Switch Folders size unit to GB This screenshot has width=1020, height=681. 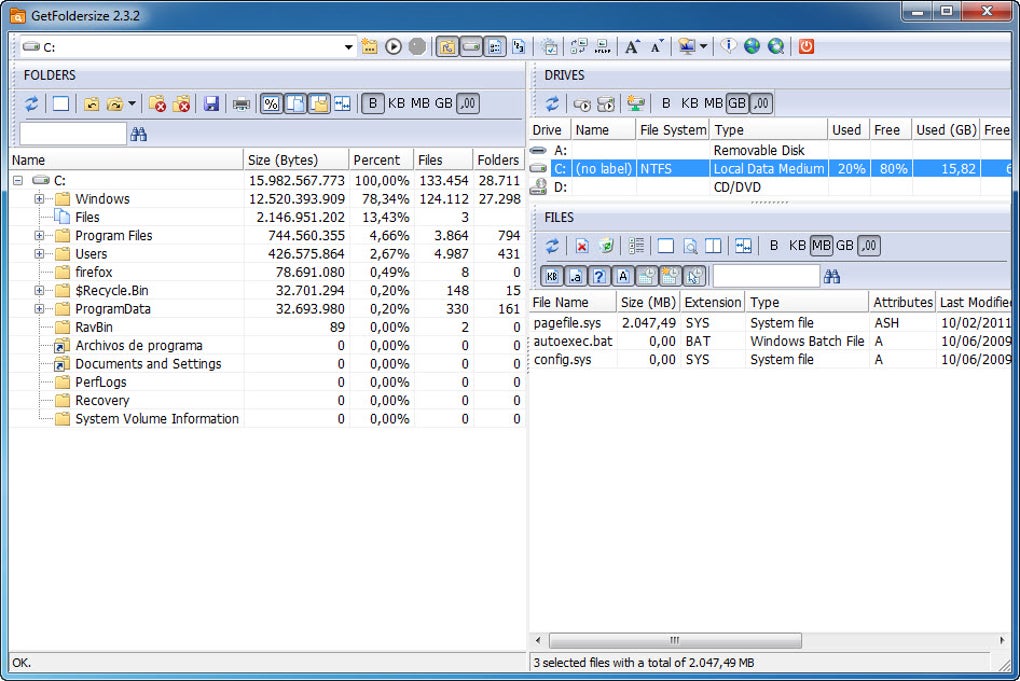tap(444, 103)
